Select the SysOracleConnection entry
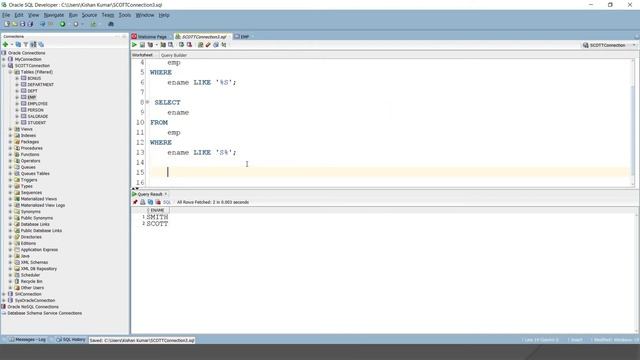 pos(35,300)
